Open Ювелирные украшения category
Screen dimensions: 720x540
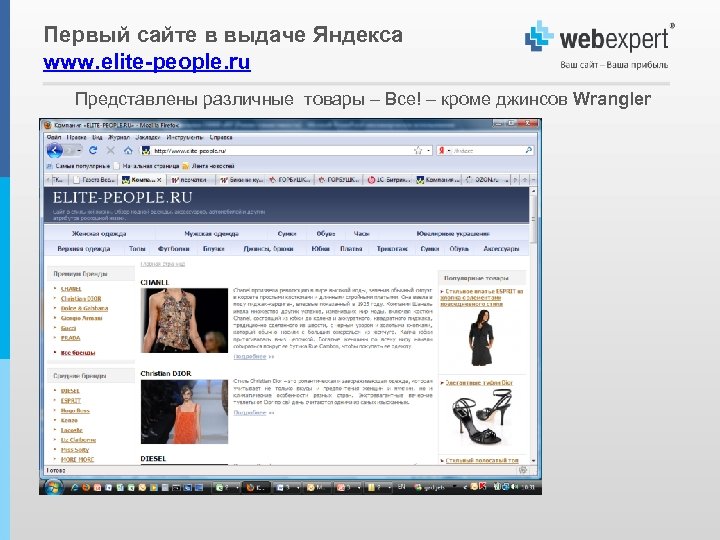click(x=453, y=234)
